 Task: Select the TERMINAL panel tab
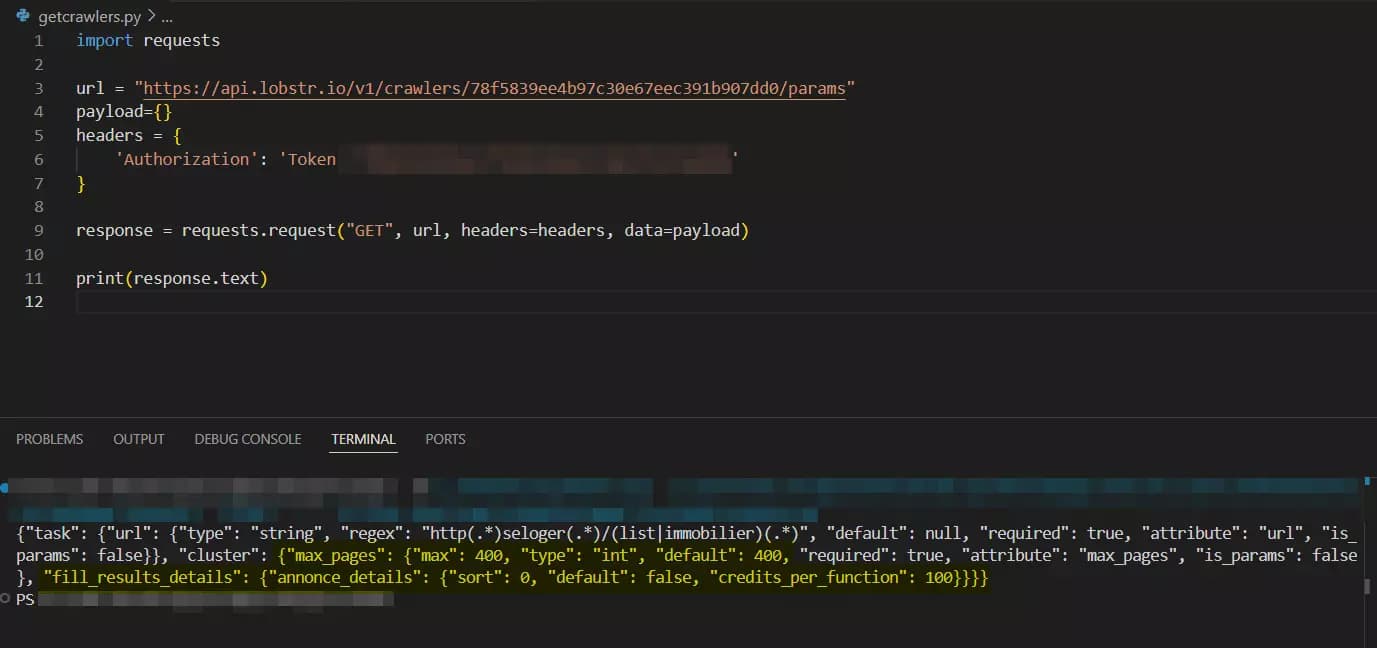pyautogui.click(x=364, y=439)
